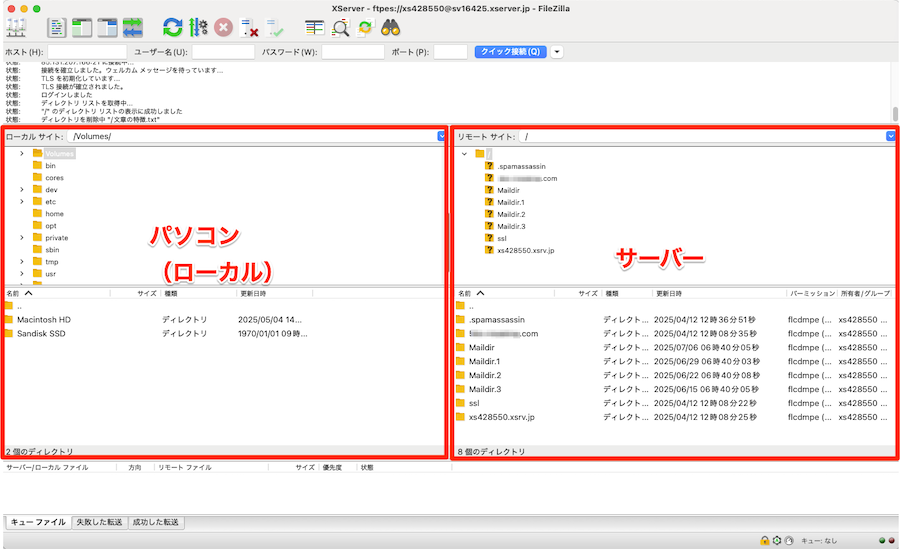
Task: Select .spamassassin folder in remote file list
Action: pyautogui.click(x=496, y=319)
